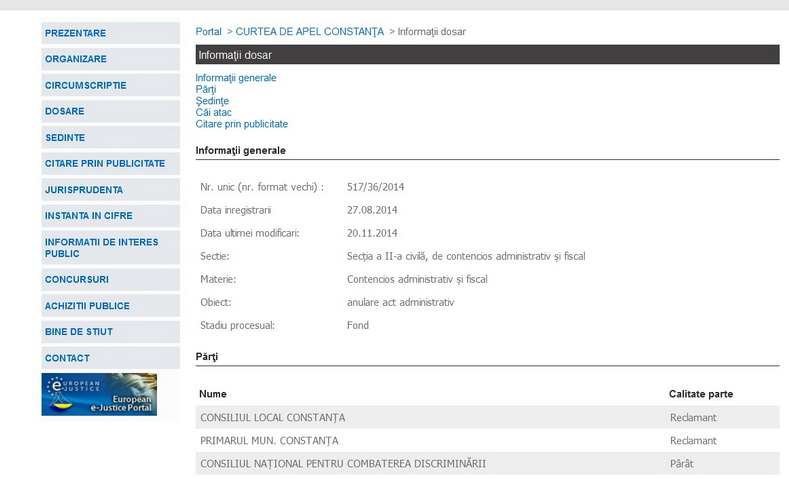This screenshot has width=789, height=479.
Task: Jump to Informații generale anchor link
Action: [x=236, y=78]
